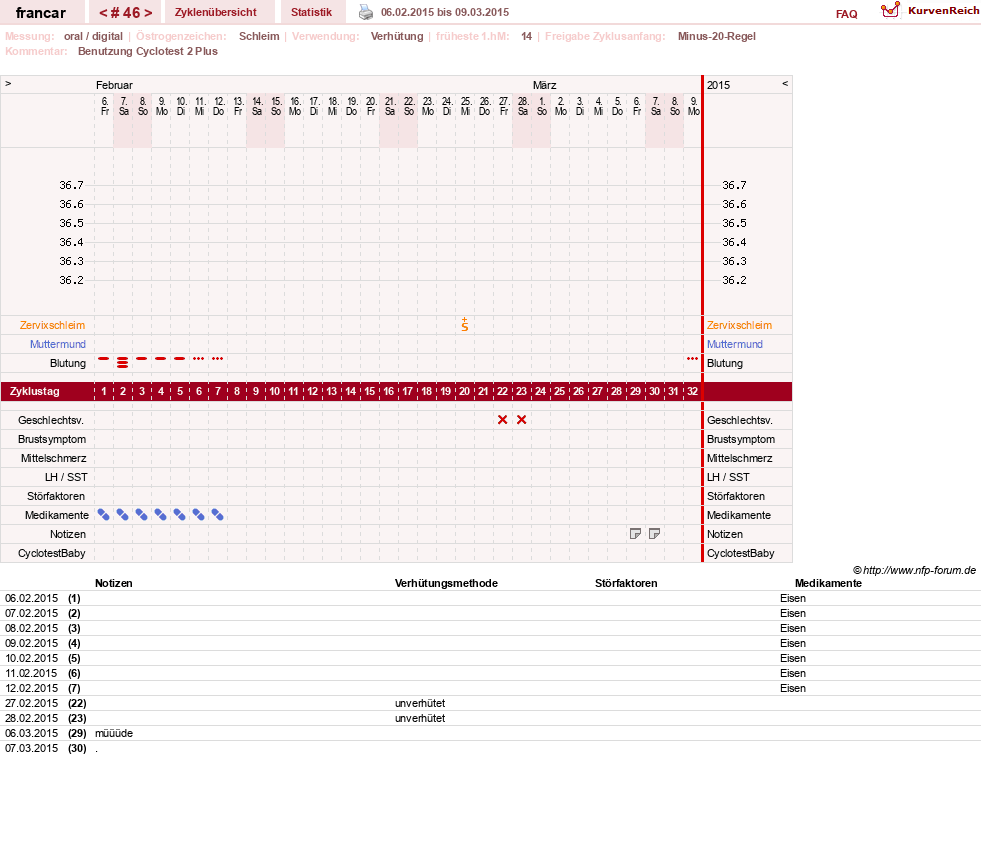The width and height of the screenshot is (981, 862).
Task: Click the medication pill icon on day 3
Action: point(142,515)
